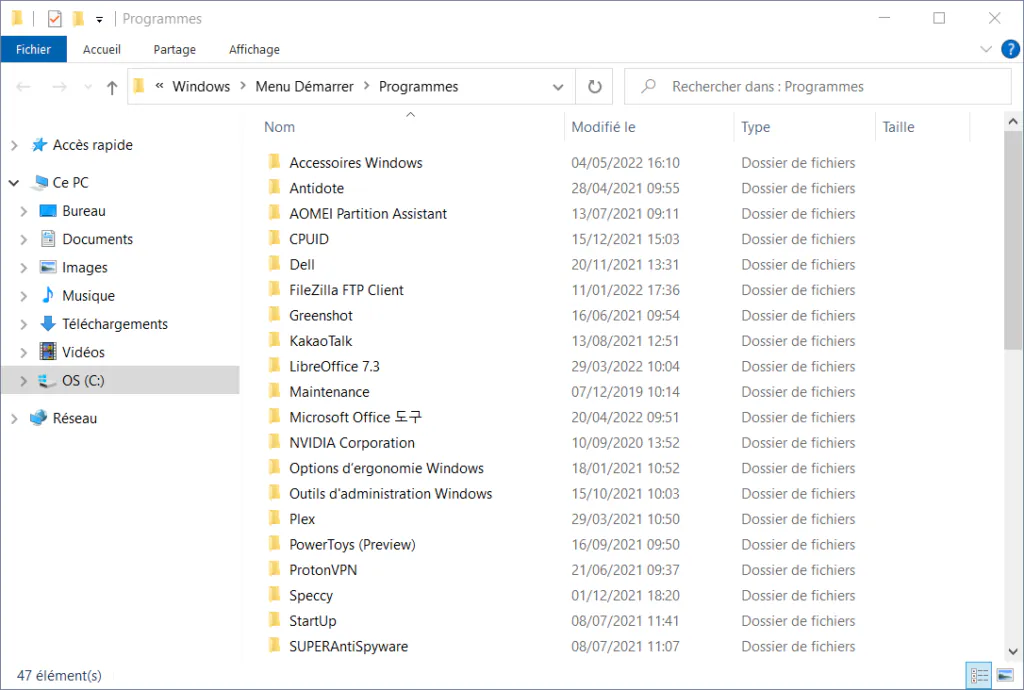This screenshot has width=1024, height=690.
Task: Sort by the Type column header
Action: point(756,127)
